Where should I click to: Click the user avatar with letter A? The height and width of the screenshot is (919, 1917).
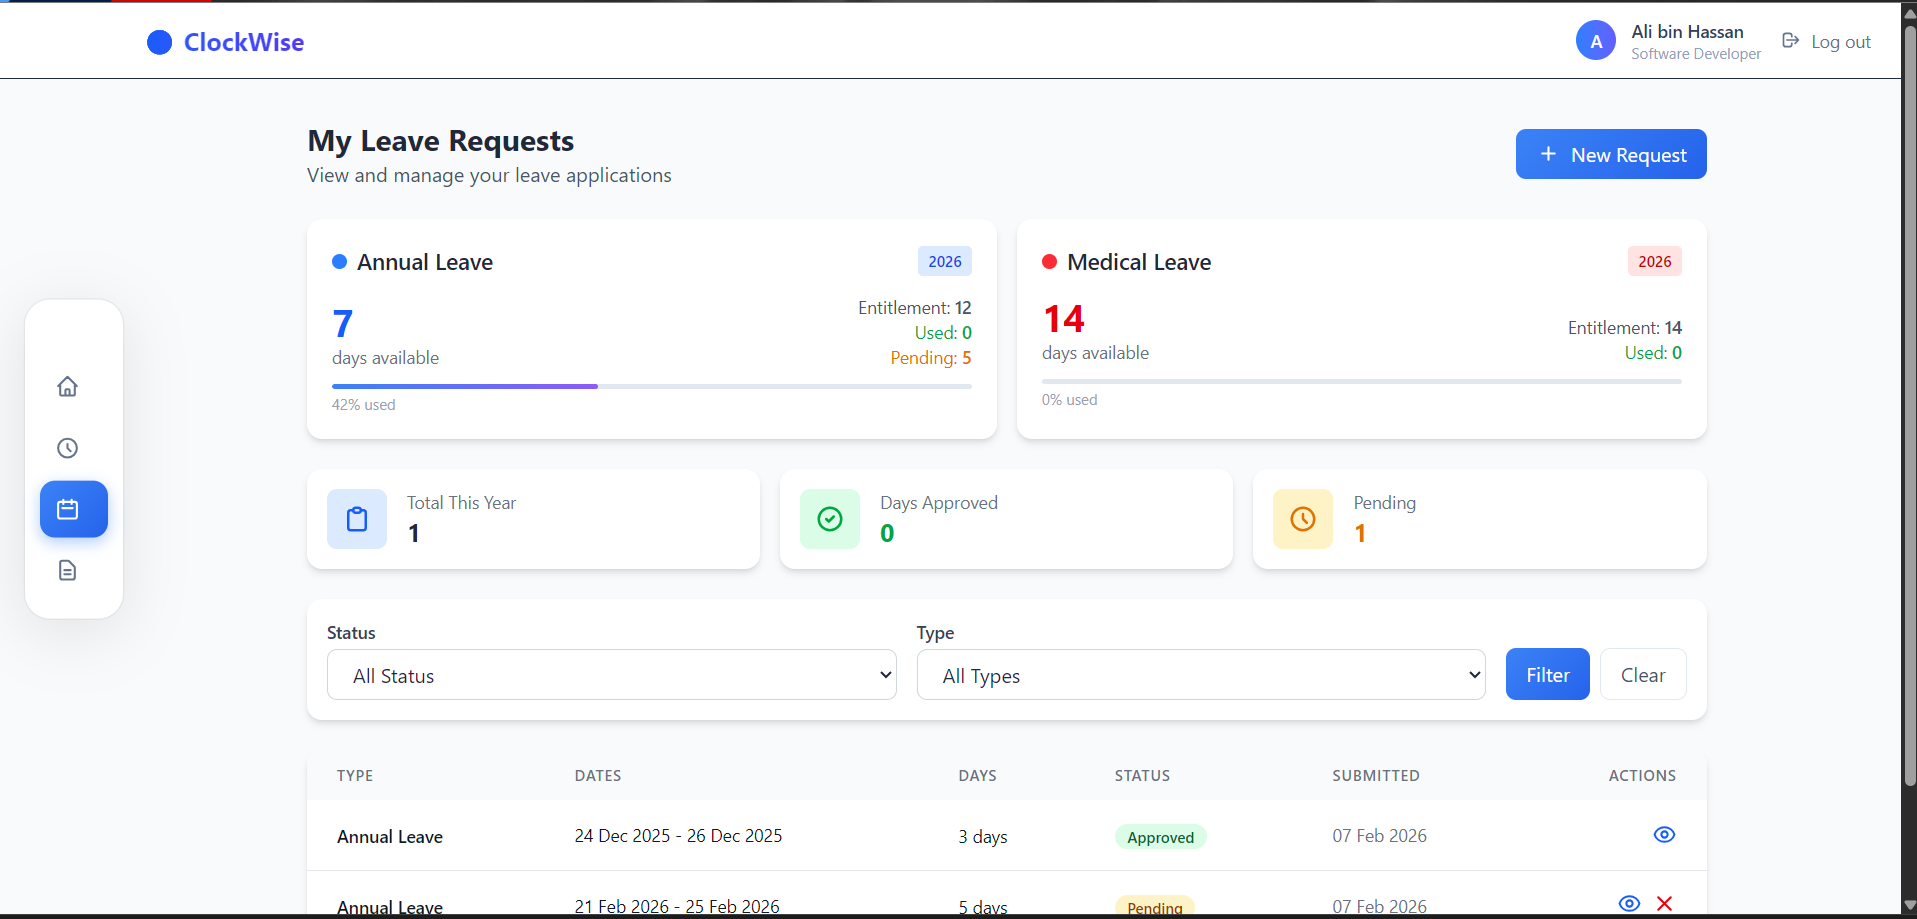(x=1595, y=41)
